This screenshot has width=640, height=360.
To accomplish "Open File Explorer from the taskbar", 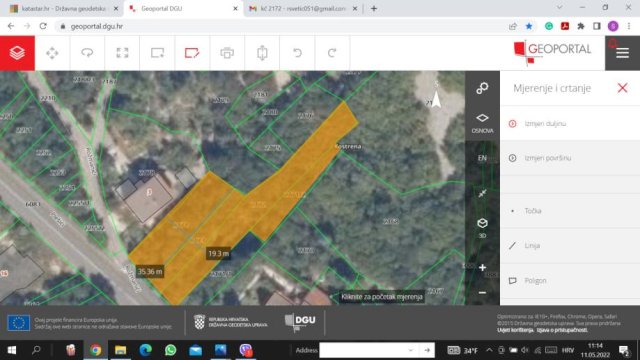I will click(x=120, y=350).
